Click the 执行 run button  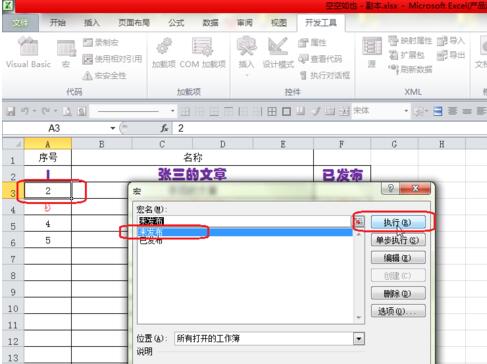coord(398,222)
